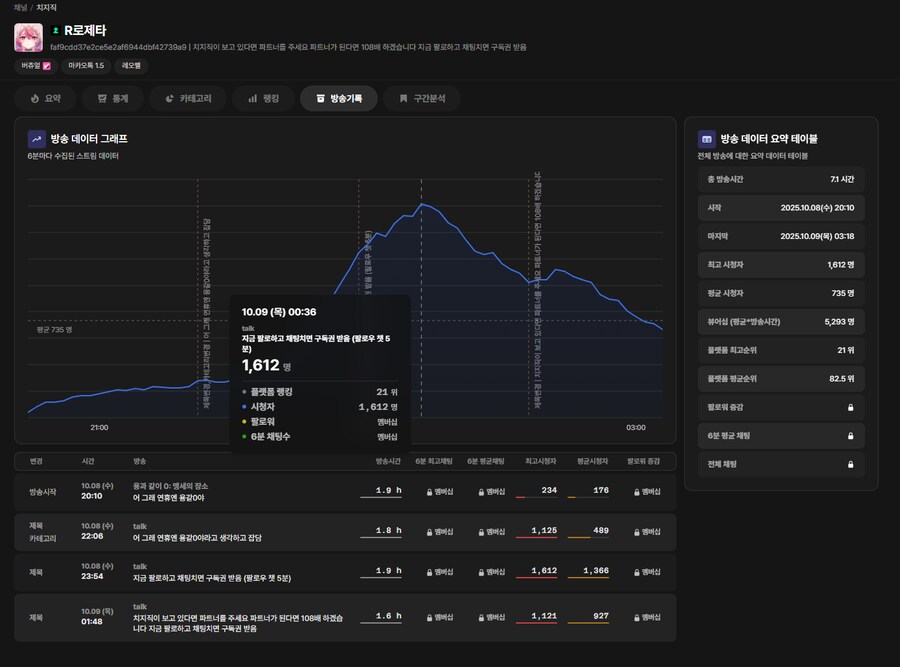The height and width of the screenshot is (667, 900).
Task: Go to the 구간분석 tab
Action: (x=420, y=98)
